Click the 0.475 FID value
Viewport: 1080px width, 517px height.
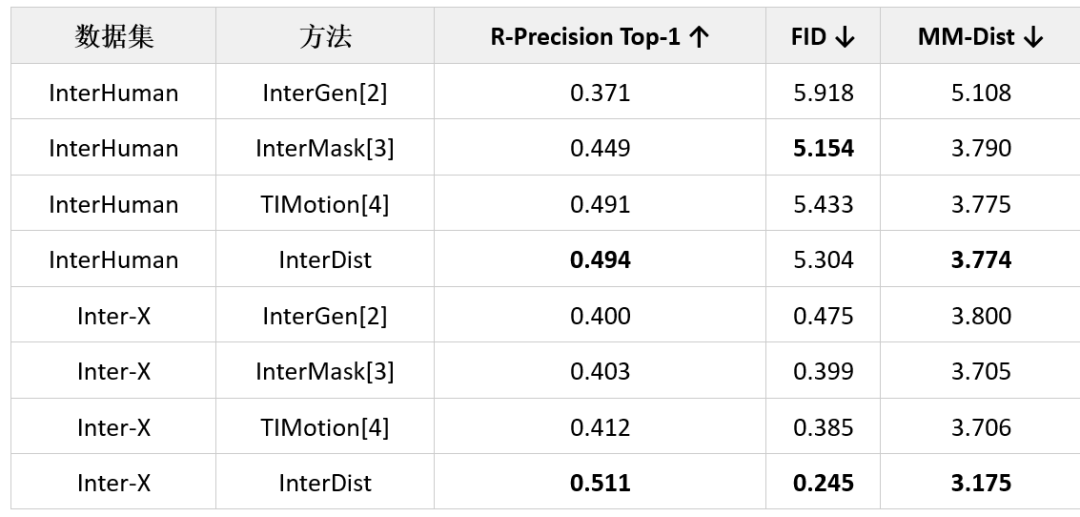pos(823,315)
